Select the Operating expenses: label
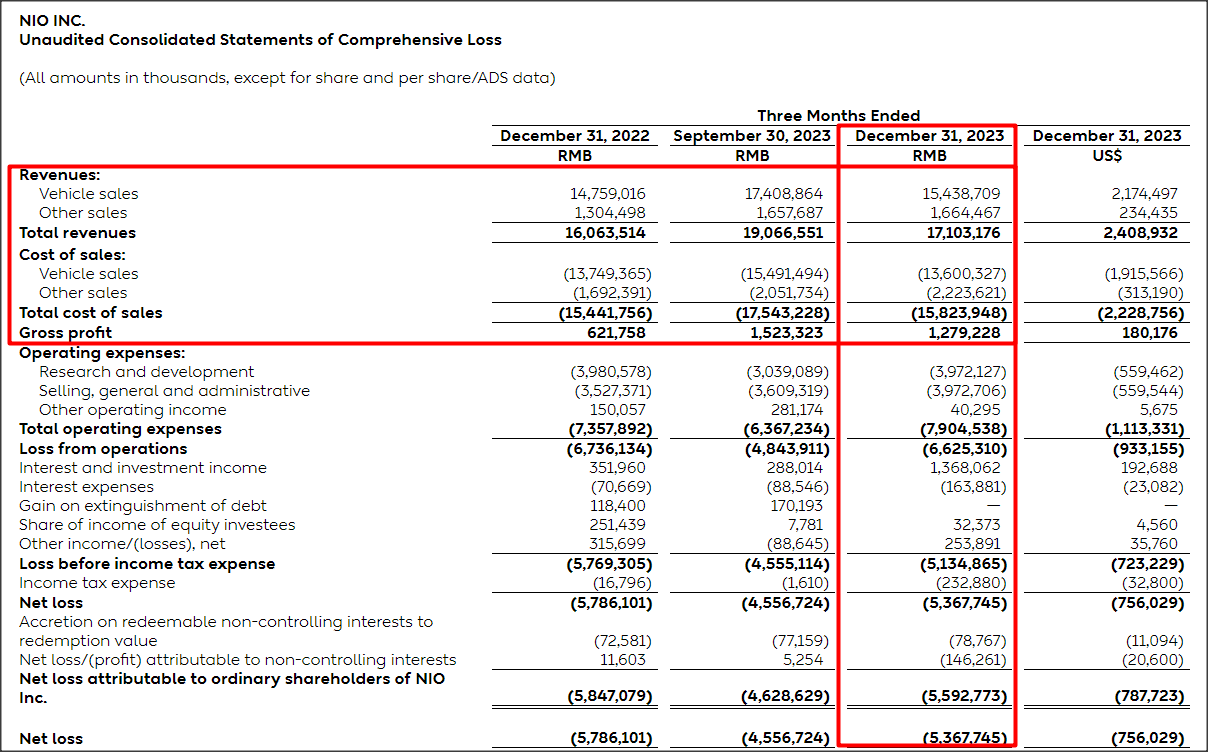Image resolution: width=1208 pixels, height=752 pixels. (x=101, y=353)
